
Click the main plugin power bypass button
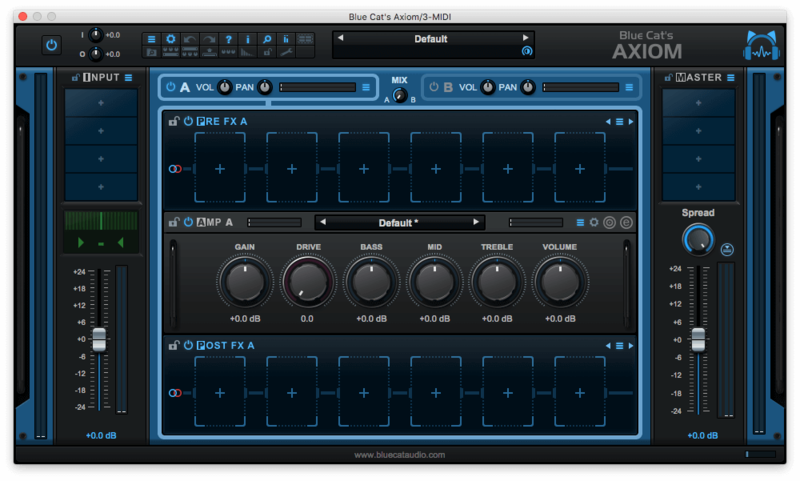click(51, 45)
